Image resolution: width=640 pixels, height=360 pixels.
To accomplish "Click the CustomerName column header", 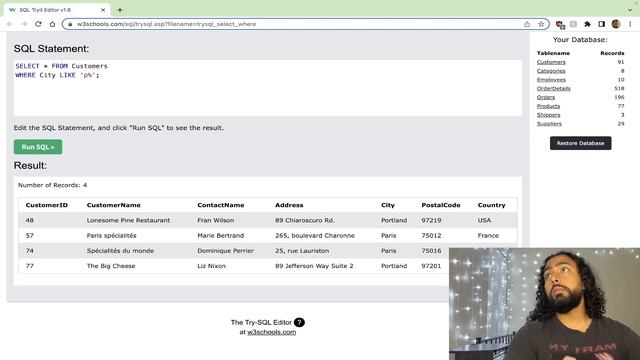I will 113,205.
